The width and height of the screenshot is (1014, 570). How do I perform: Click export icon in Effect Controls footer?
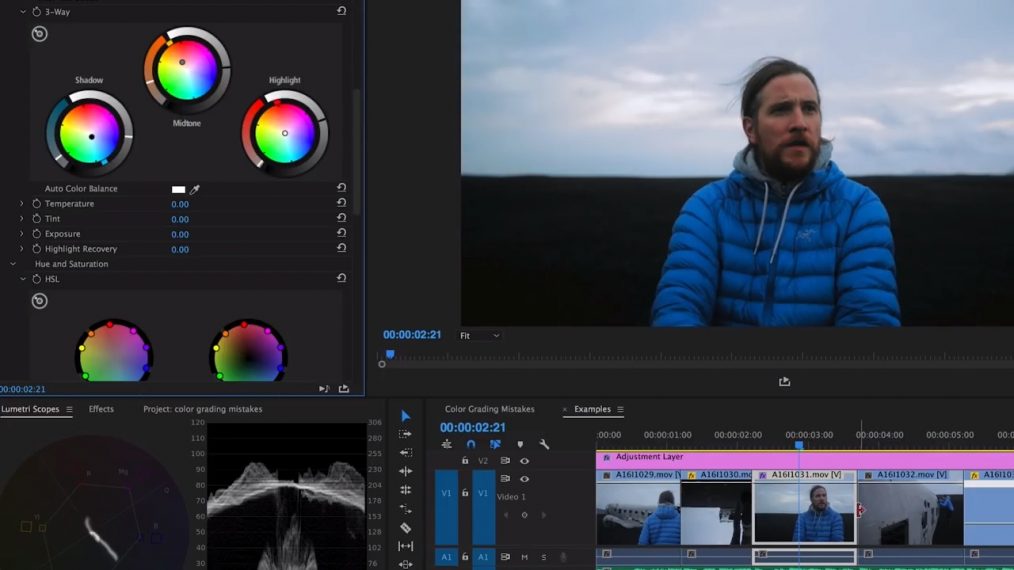(x=344, y=388)
